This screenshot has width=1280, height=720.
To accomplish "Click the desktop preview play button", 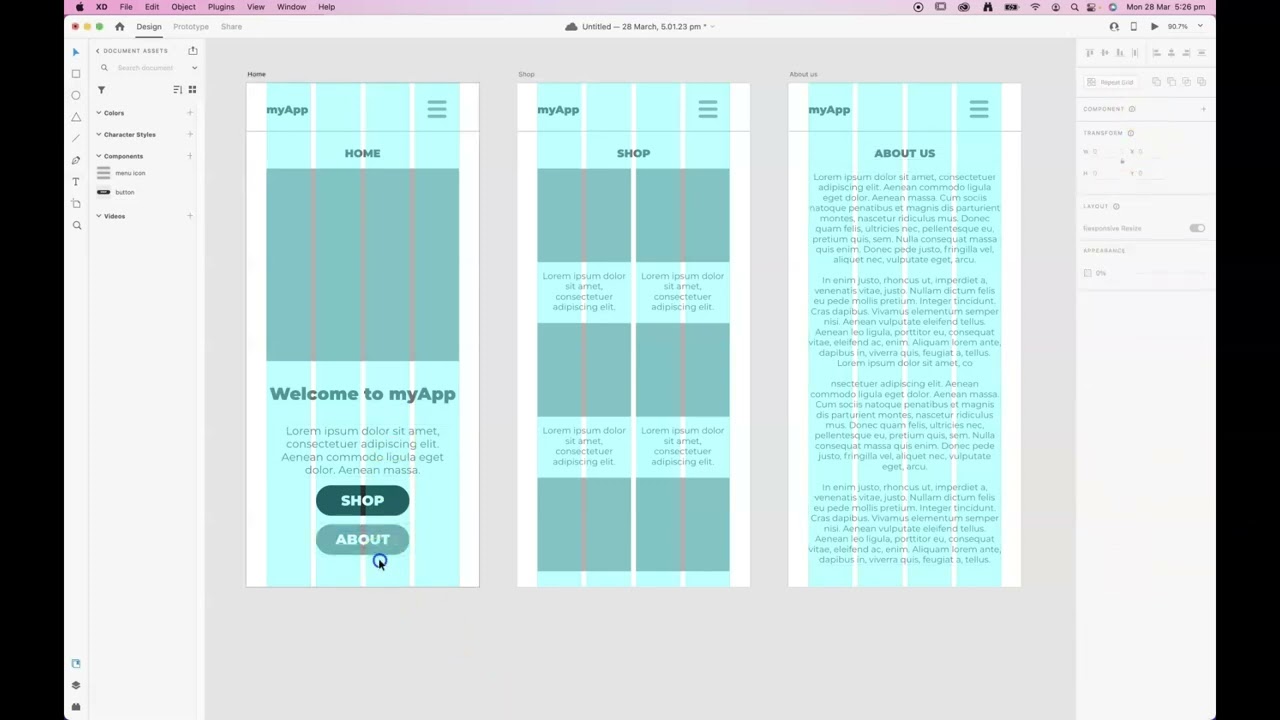I will click(1155, 27).
